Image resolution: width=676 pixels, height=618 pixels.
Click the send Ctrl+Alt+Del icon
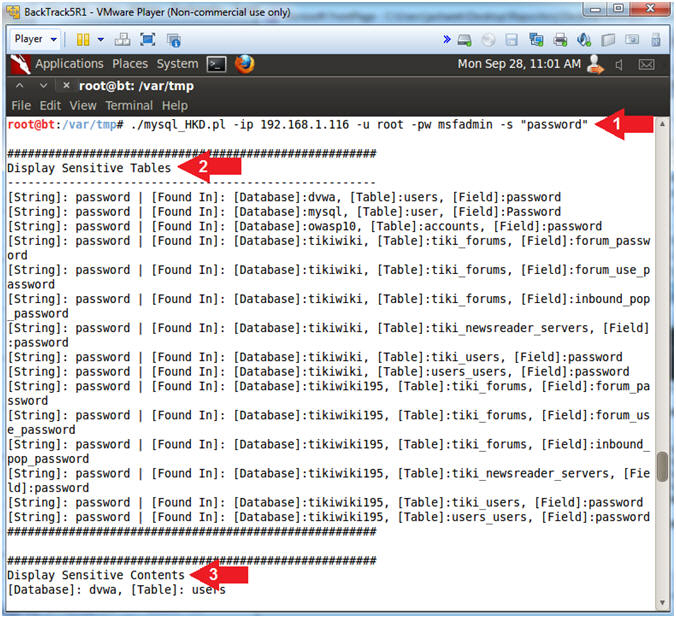click(x=122, y=40)
